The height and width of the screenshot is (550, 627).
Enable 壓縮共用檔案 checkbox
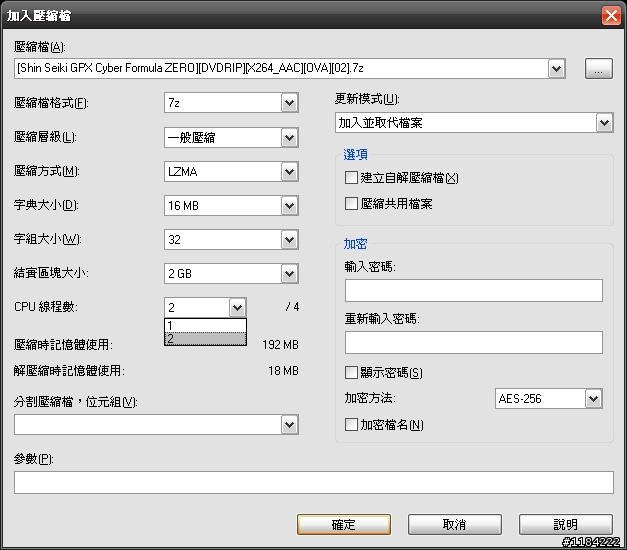(351, 204)
